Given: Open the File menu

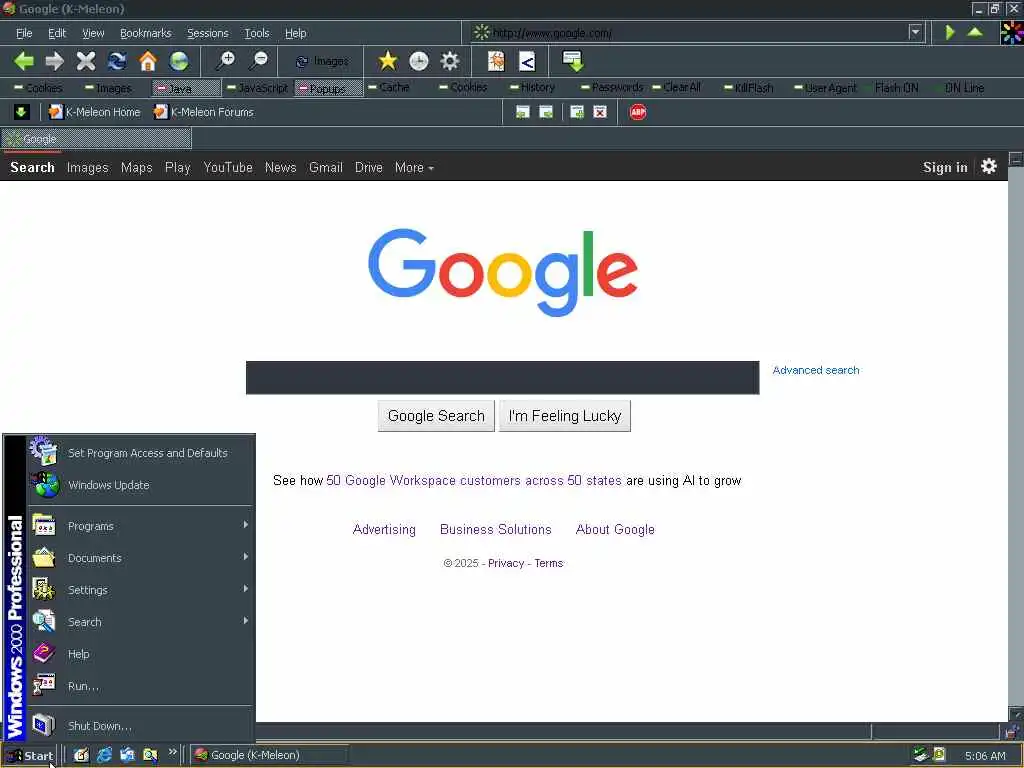Looking at the screenshot, I should pyautogui.click(x=24, y=33).
